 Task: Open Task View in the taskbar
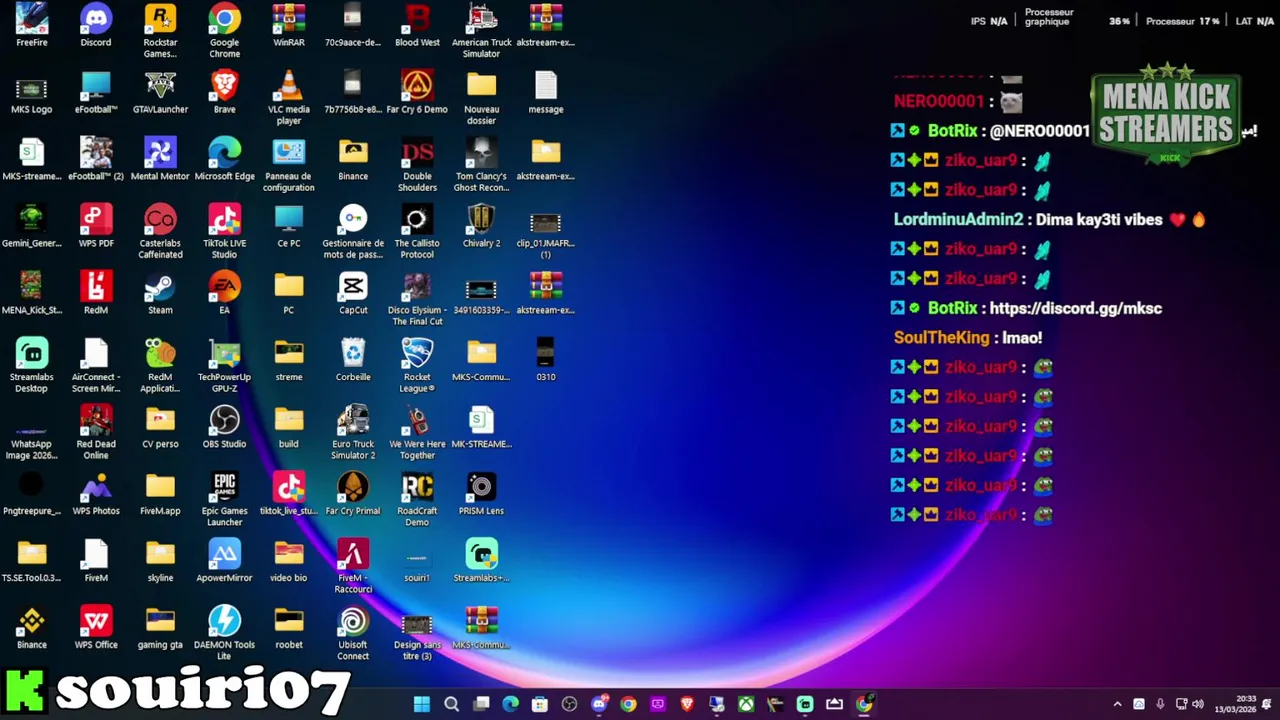tap(481, 704)
